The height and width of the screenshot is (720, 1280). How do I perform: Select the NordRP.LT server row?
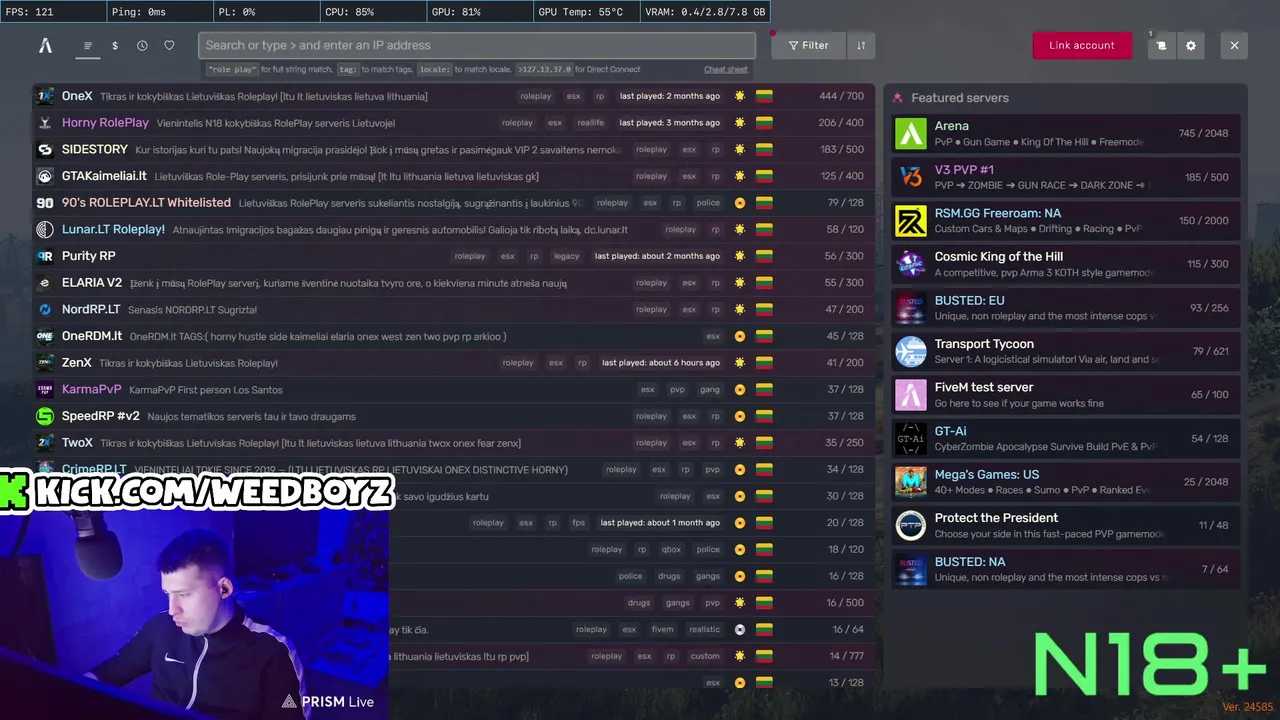(x=454, y=309)
